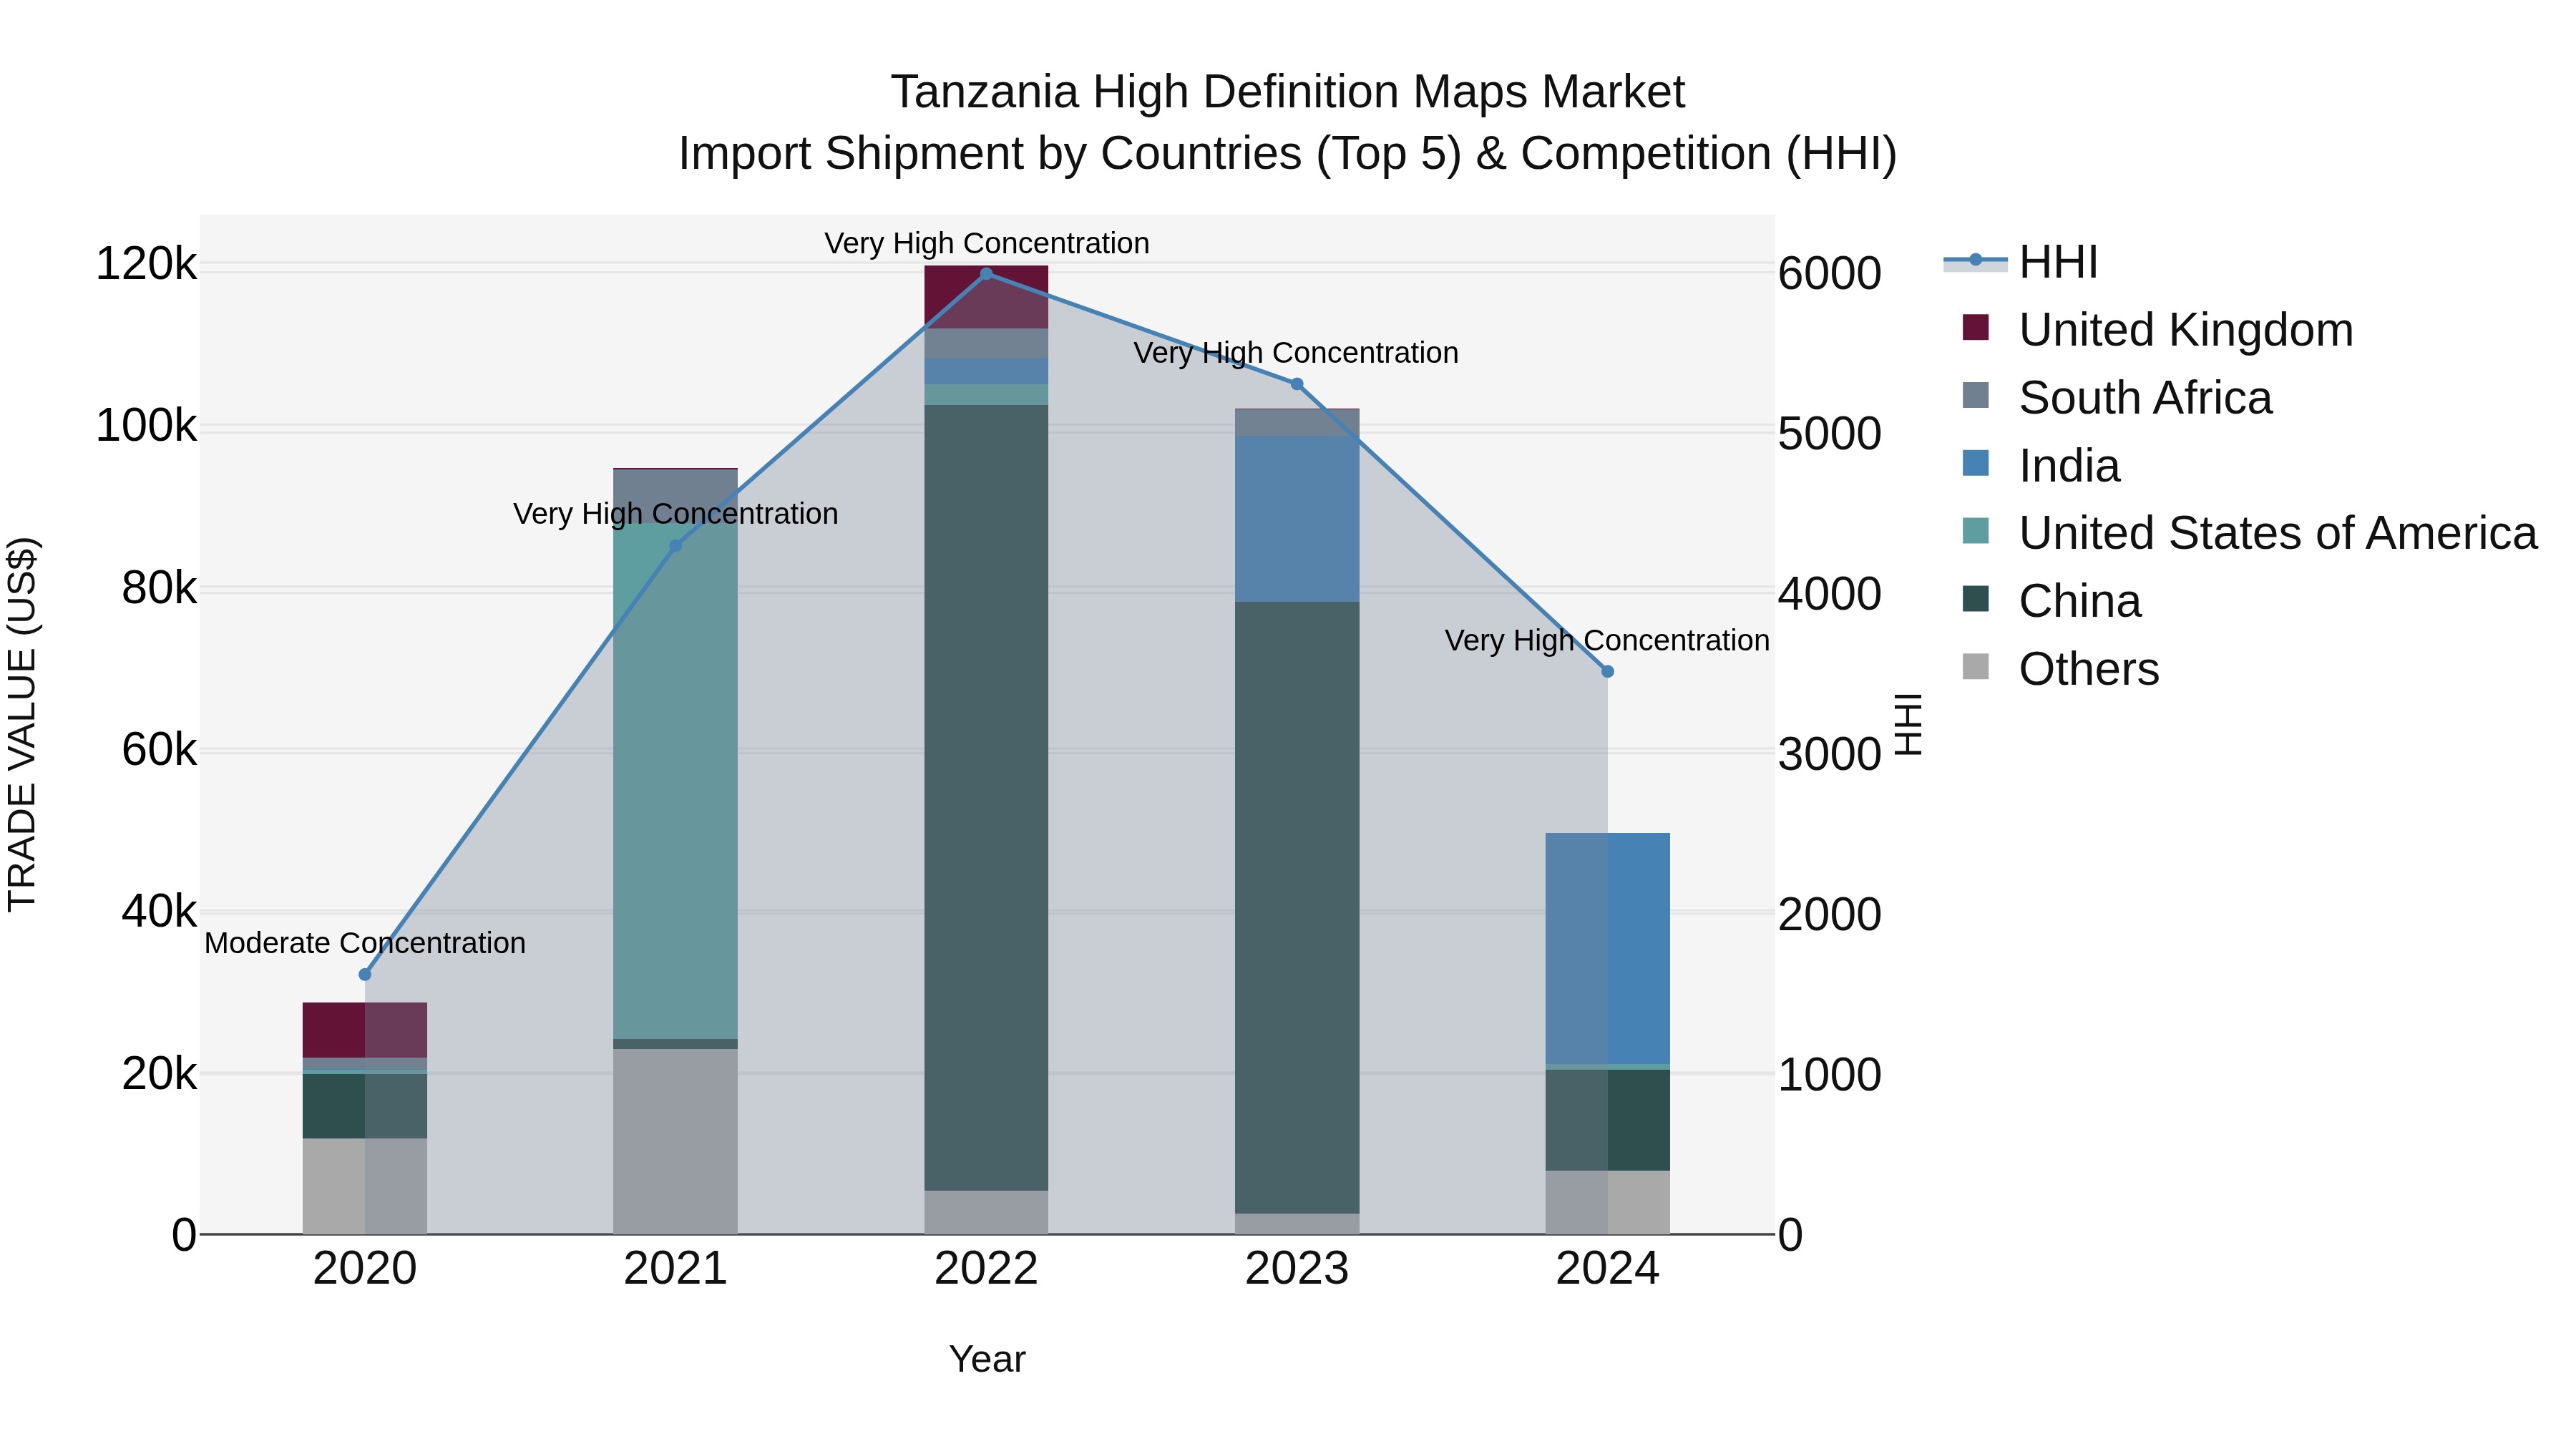Click the Year axis title
Image resolution: width=2576 pixels, height=1449 pixels.
[x=987, y=1360]
